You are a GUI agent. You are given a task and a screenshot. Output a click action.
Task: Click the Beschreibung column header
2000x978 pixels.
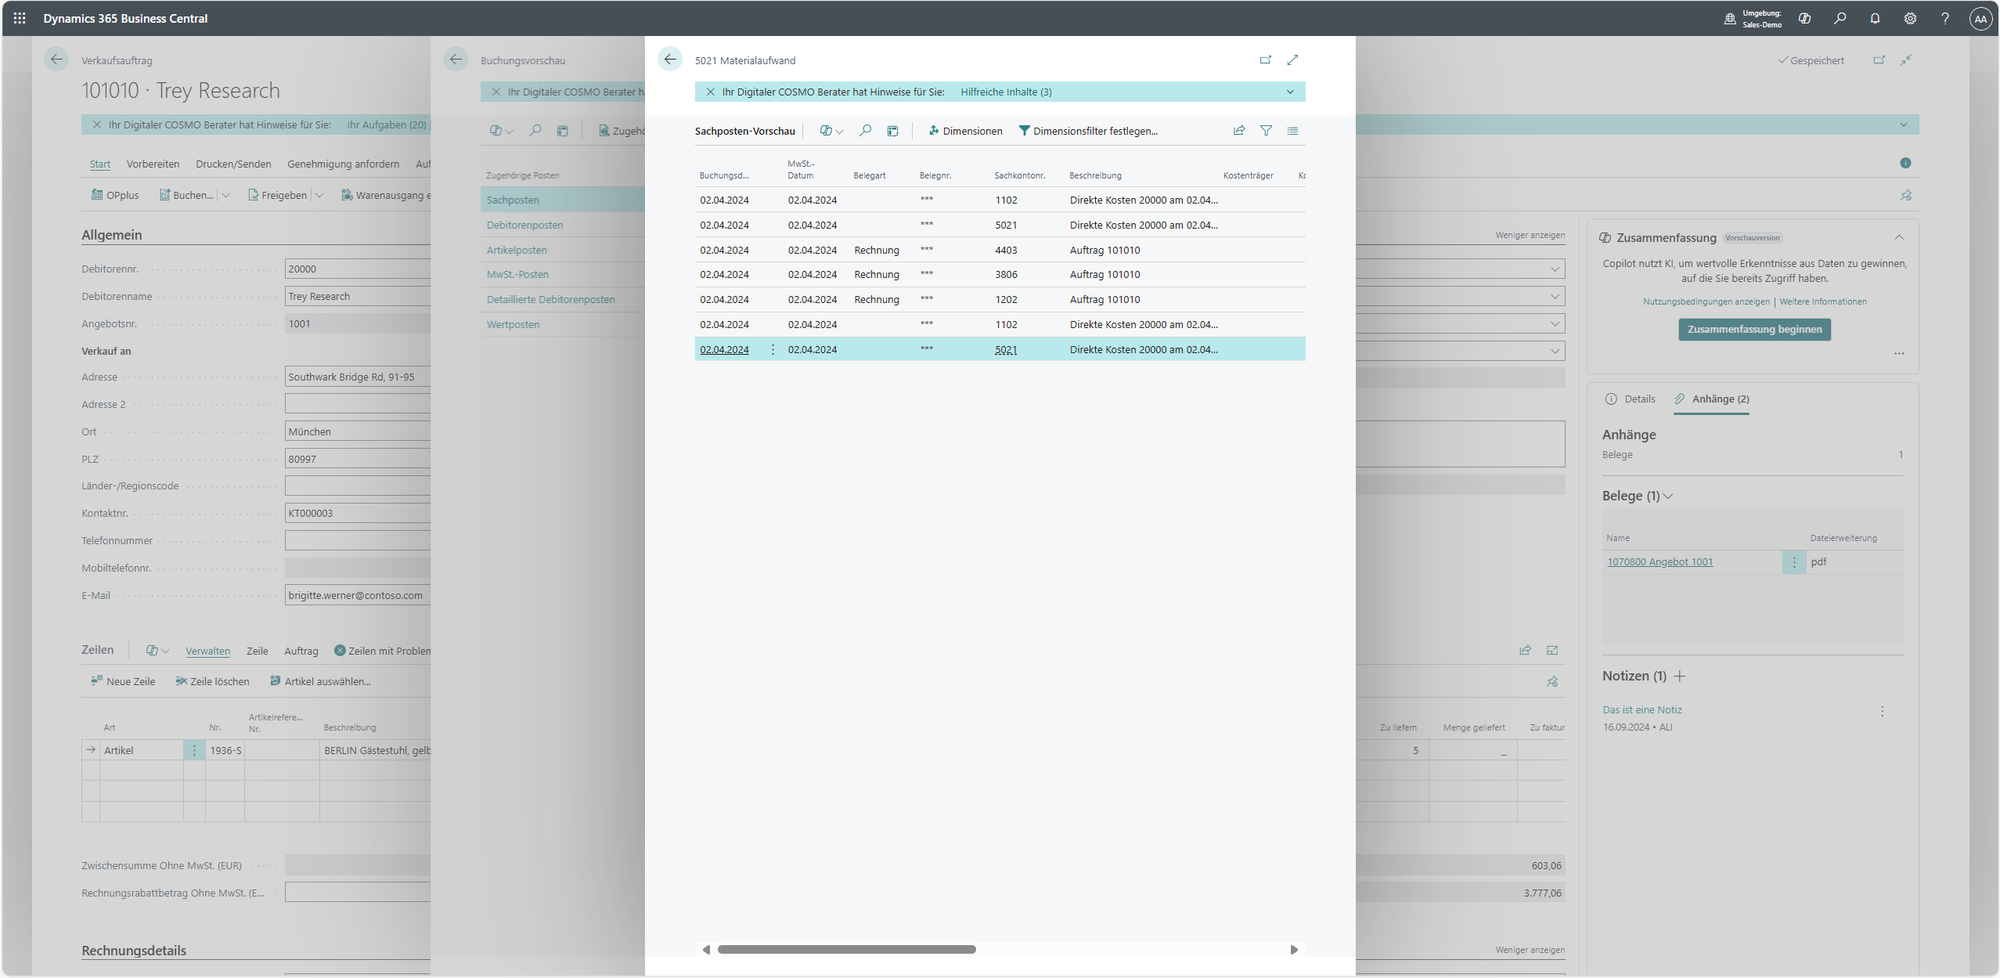tap(1095, 176)
